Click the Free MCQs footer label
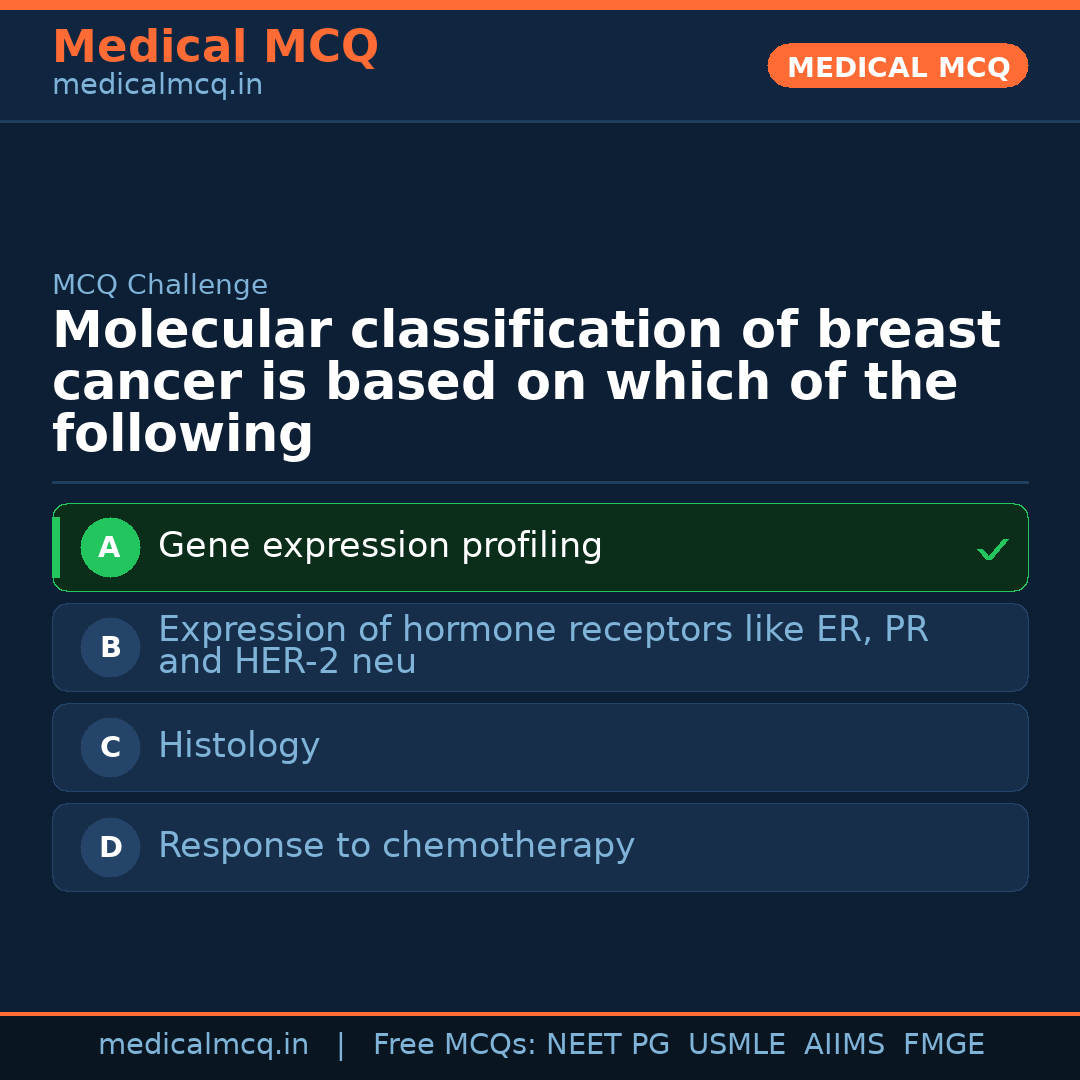Image resolution: width=1080 pixels, height=1080 pixels. tap(454, 1045)
